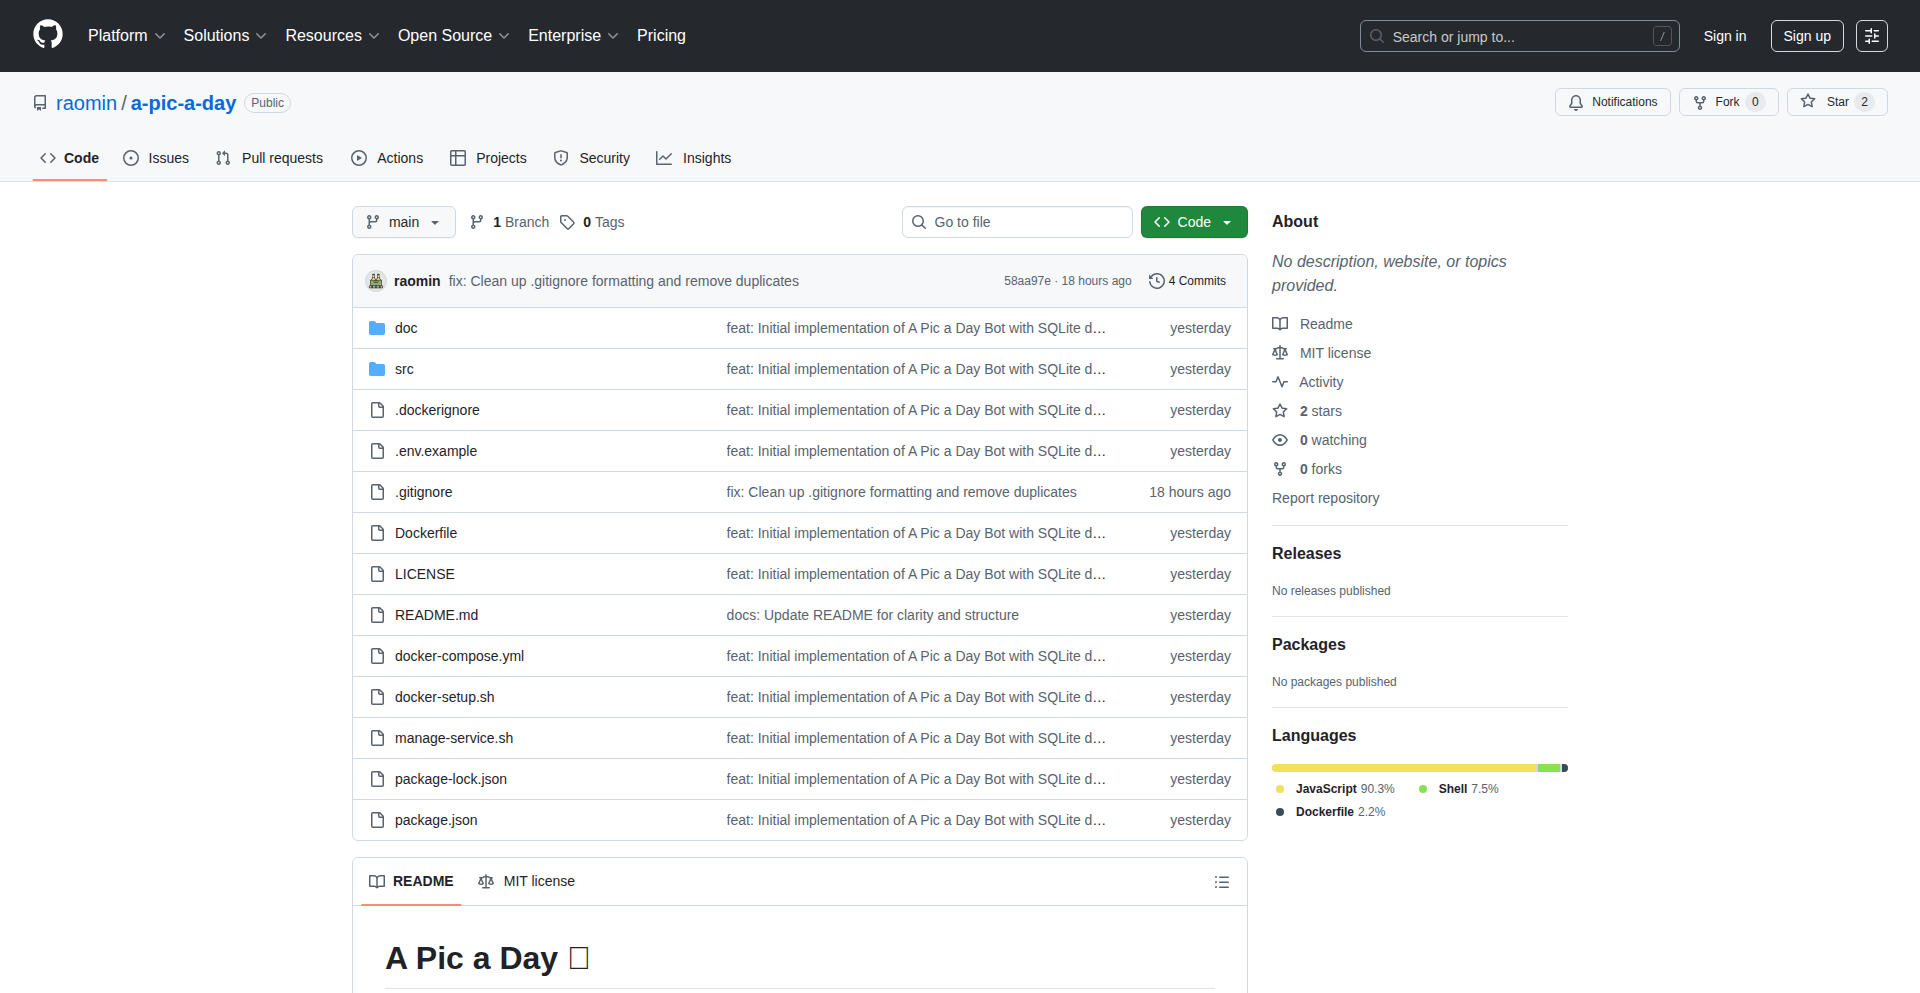Open the README.md commit message link
This screenshot has height=993, width=1920.
pos(872,615)
